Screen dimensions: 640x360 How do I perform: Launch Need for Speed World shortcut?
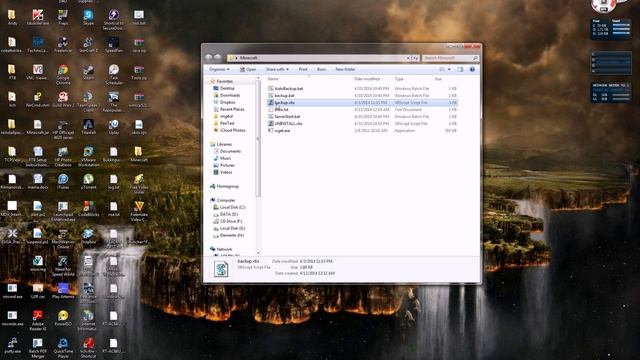63,266
